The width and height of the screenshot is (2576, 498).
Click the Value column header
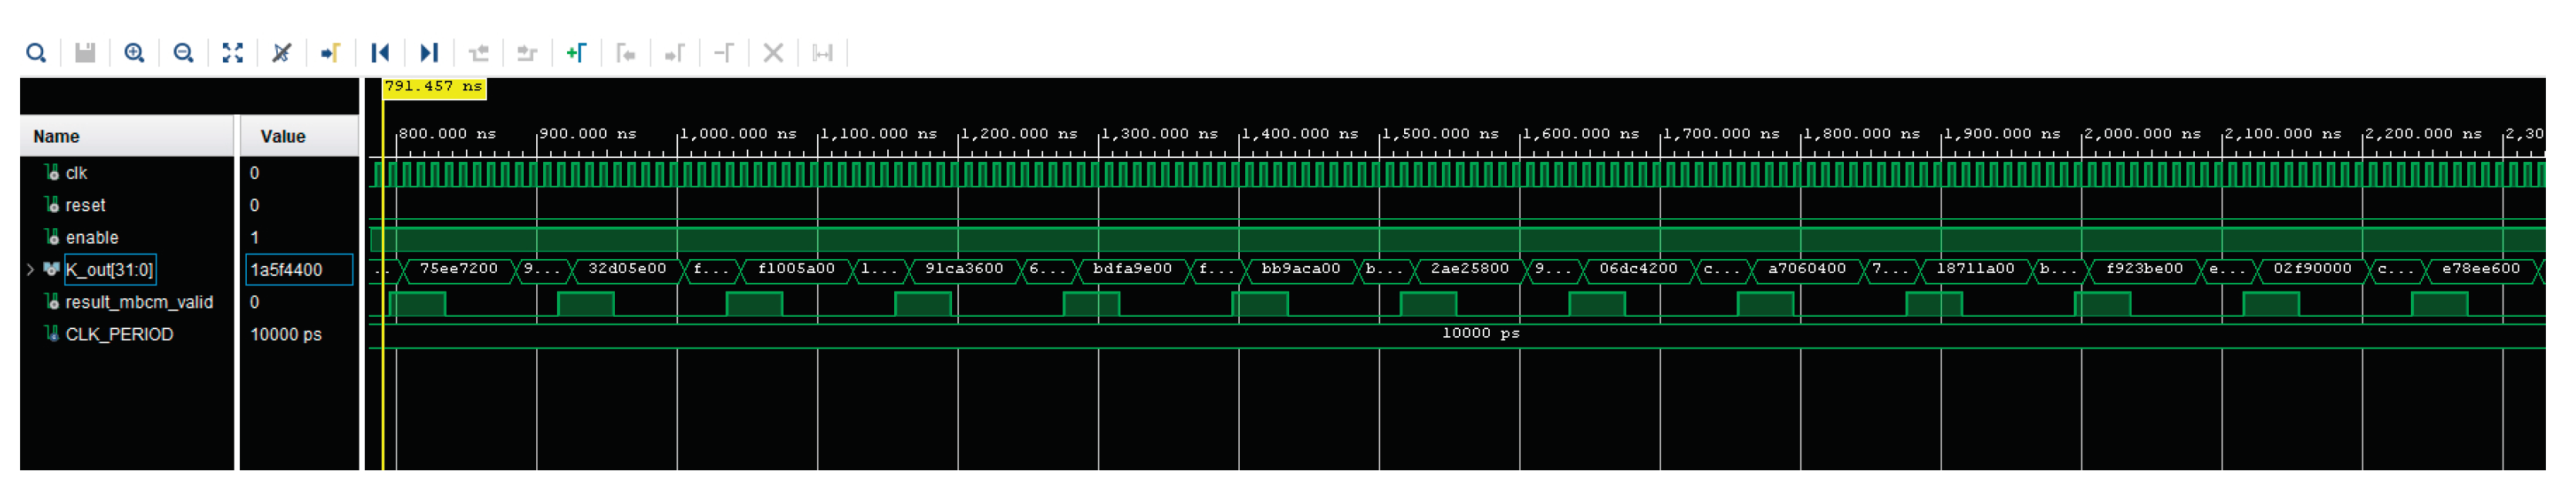[283, 137]
